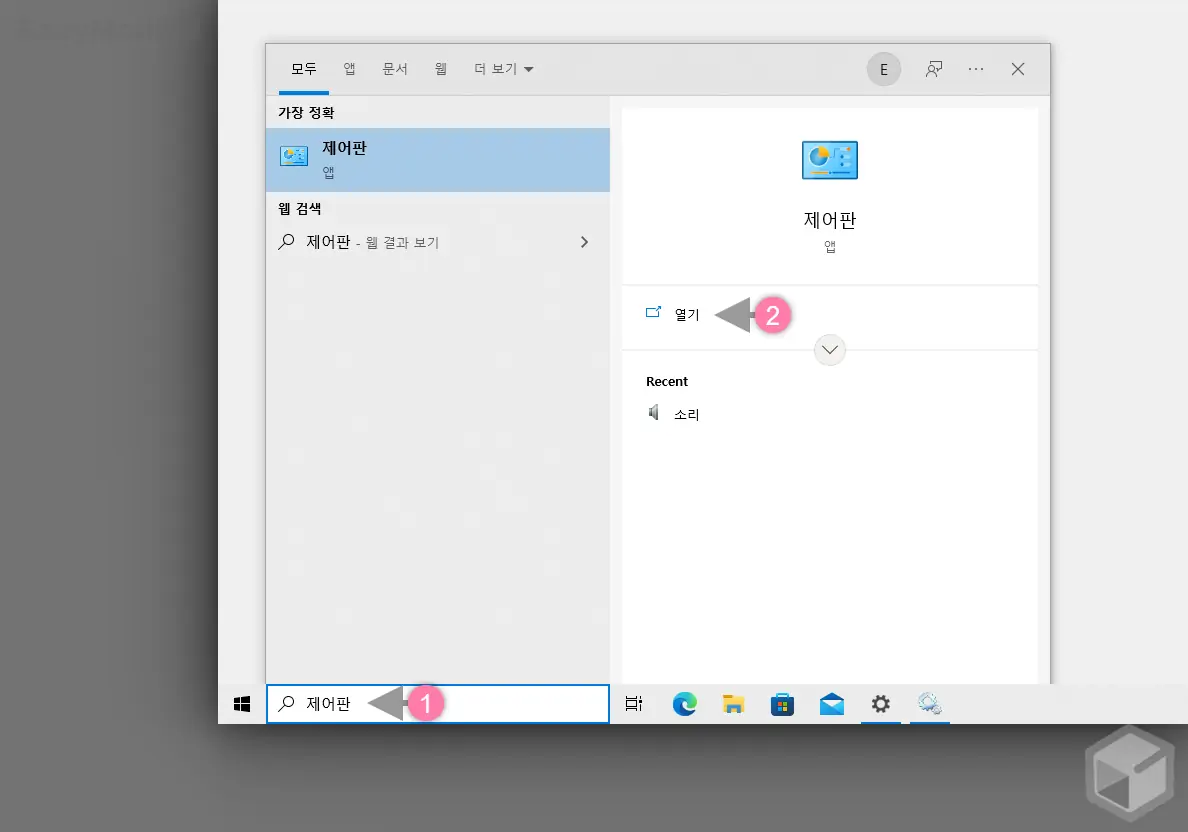Select the 제어판 best match result
The height and width of the screenshot is (832, 1188).
(437, 160)
